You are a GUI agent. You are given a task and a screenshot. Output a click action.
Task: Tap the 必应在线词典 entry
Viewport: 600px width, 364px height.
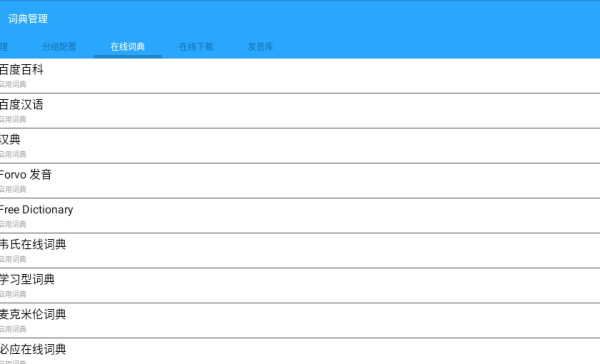[300, 351]
